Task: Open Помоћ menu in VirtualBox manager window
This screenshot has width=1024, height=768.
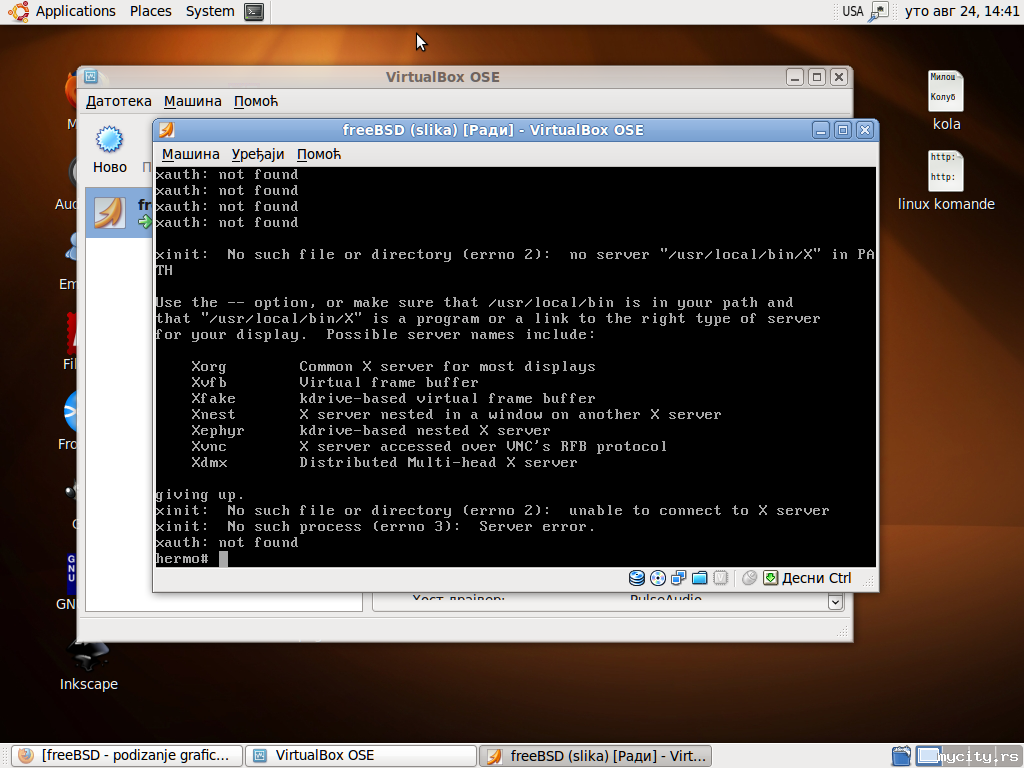Action: pyautogui.click(x=256, y=101)
